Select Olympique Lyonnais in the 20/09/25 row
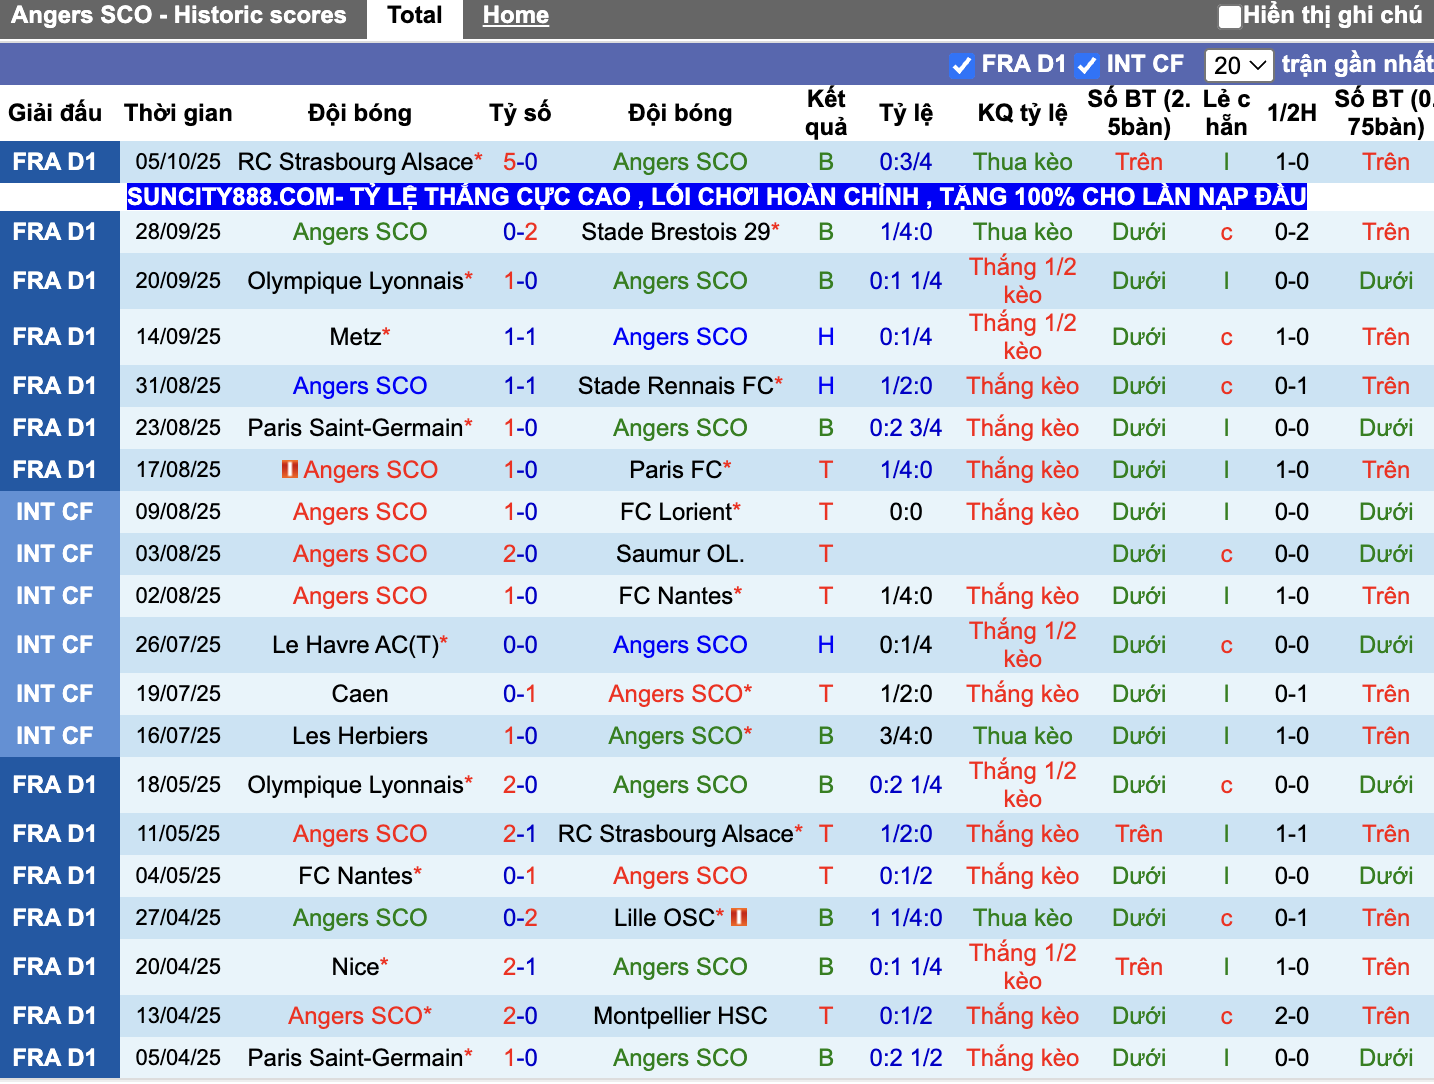Screen dimensions: 1434x1084 [x=355, y=281]
